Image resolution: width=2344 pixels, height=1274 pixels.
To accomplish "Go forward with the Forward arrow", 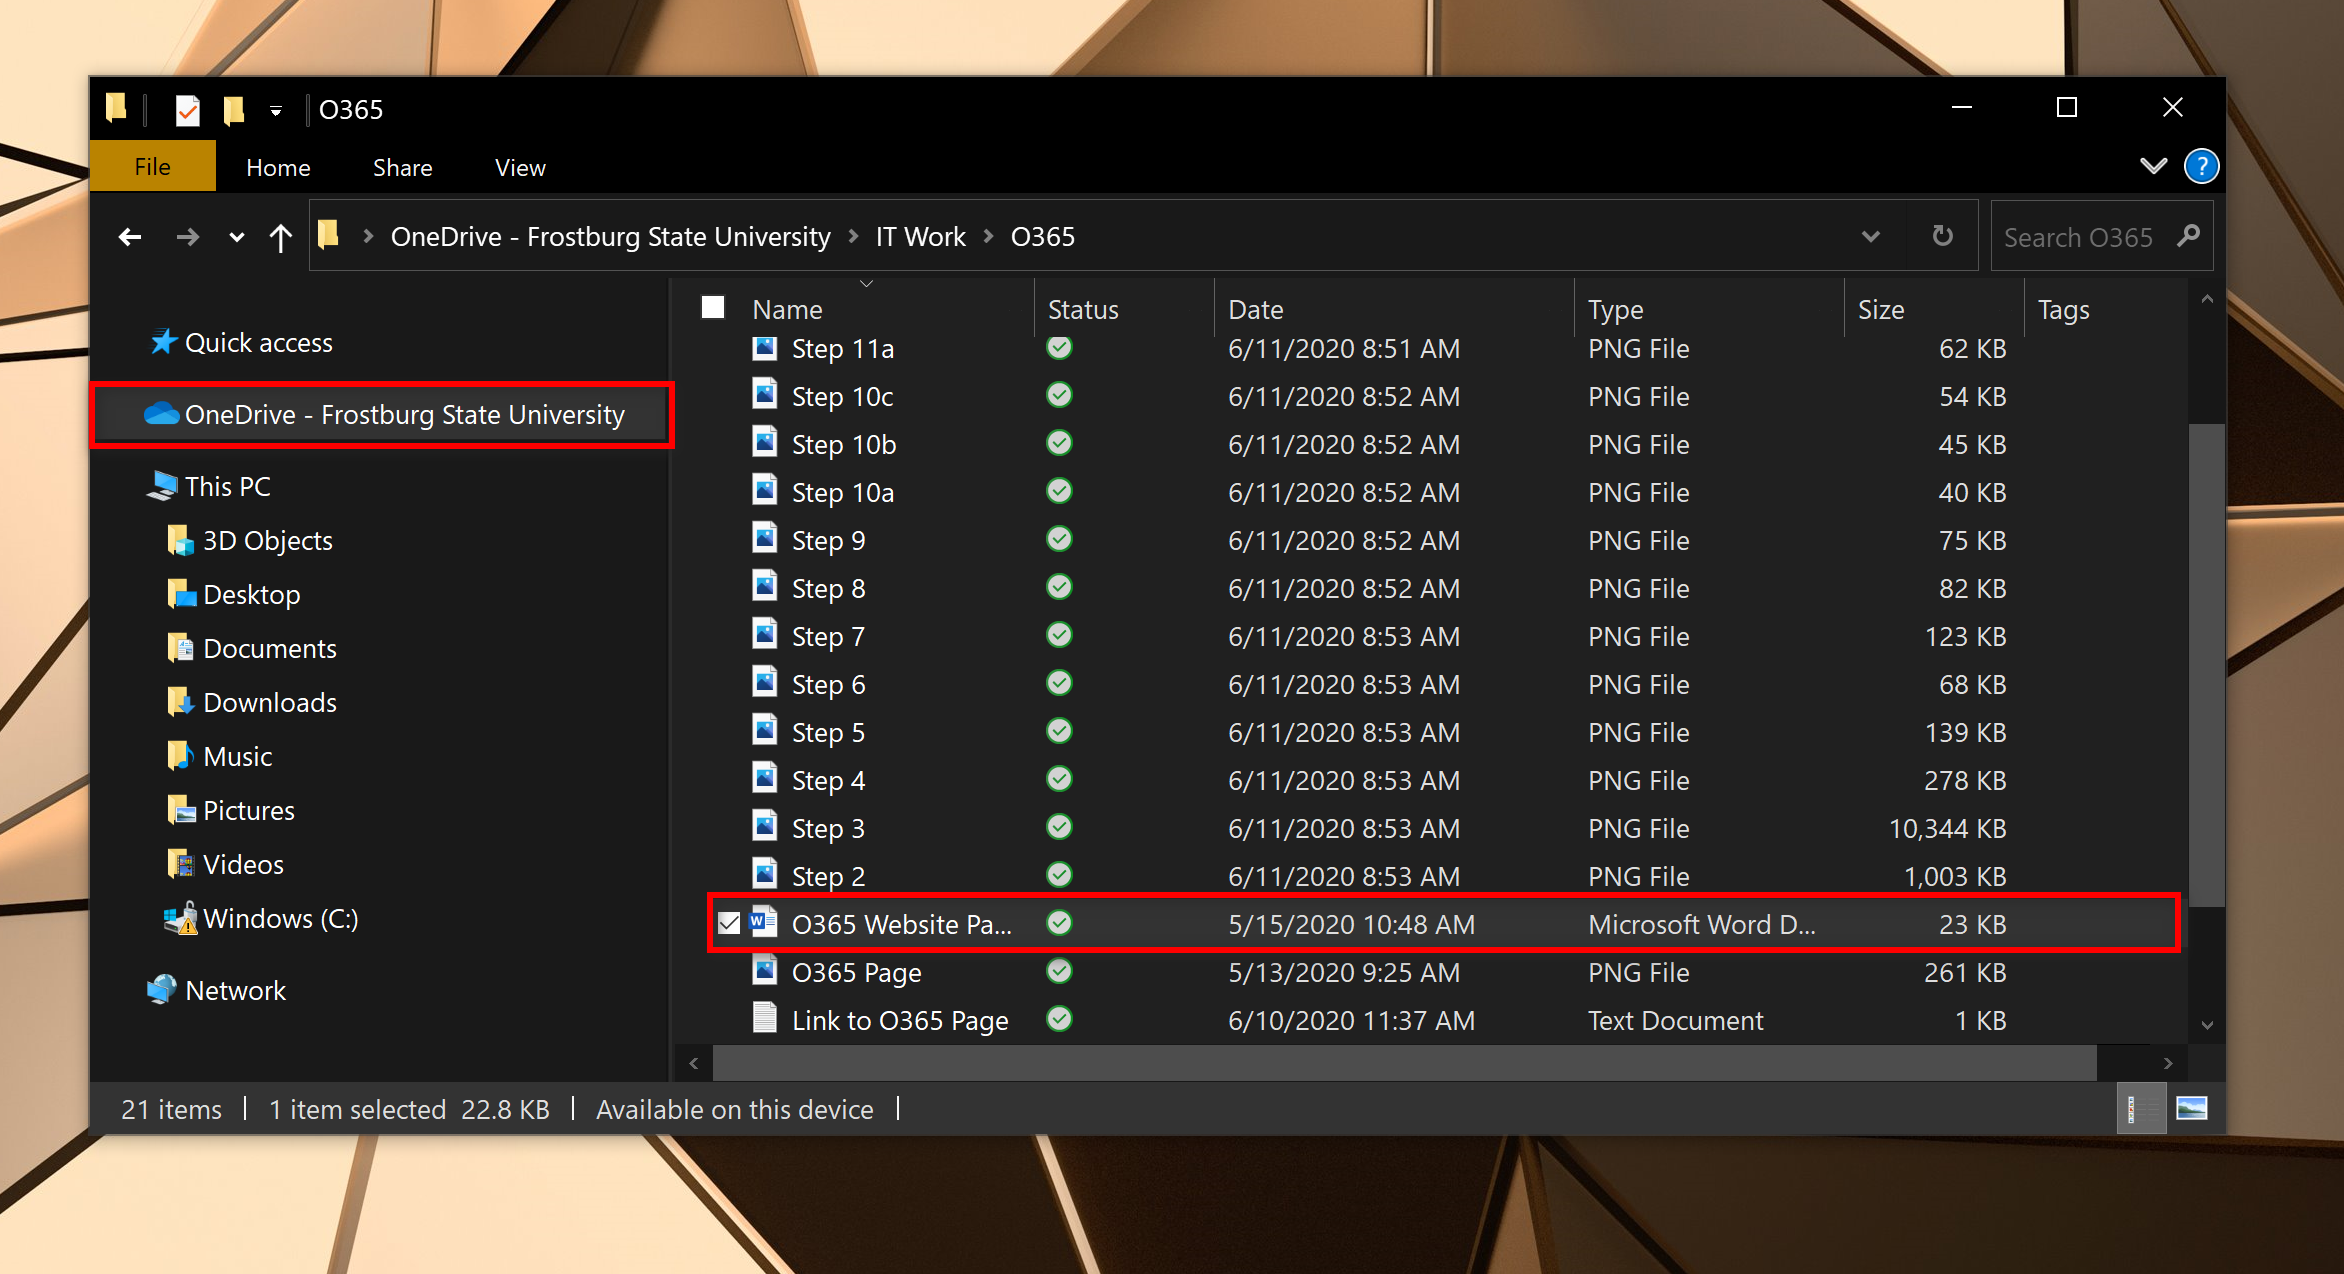I will coord(187,237).
